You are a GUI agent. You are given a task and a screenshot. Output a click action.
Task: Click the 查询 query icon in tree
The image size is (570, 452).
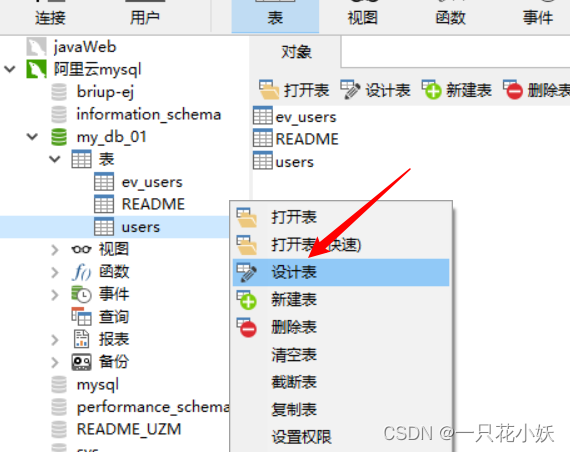click(x=81, y=316)
